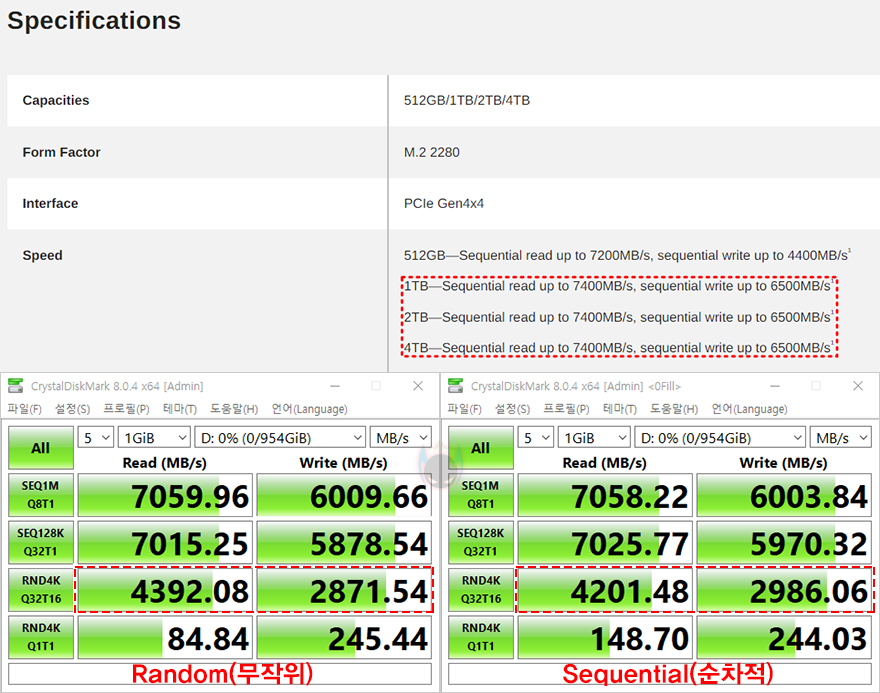Close the right 0Fill CrystalDiskMark window
The height and width of the screenshot is (693, 880).
(858, 386)
